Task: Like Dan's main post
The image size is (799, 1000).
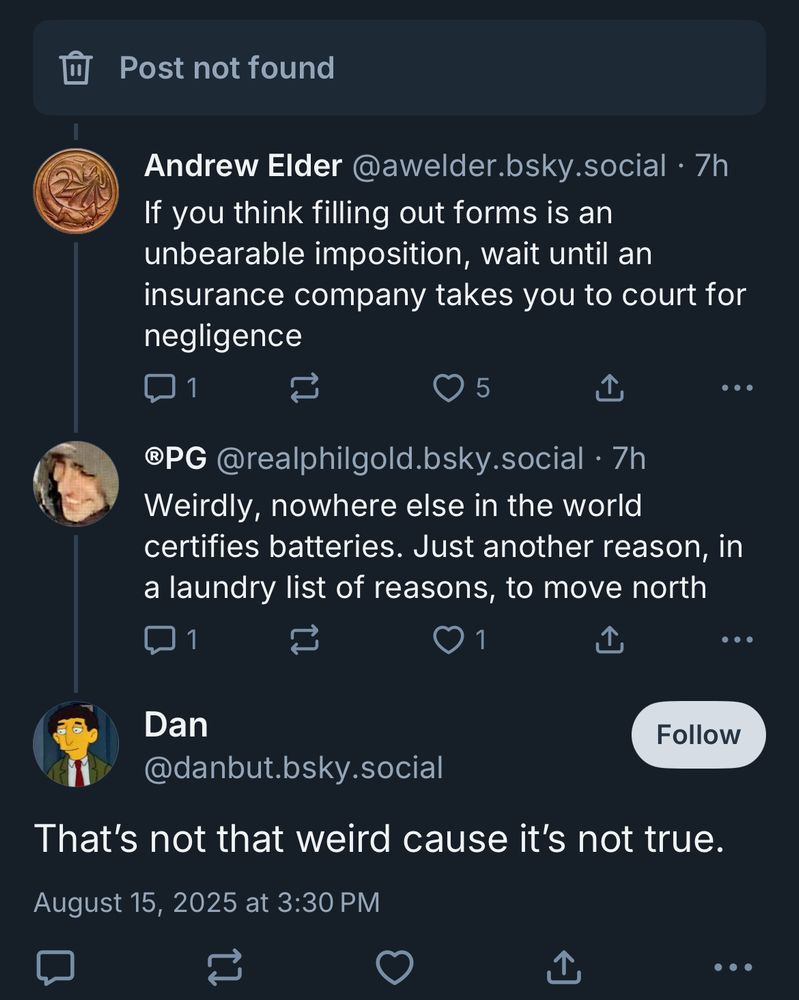Action: 394,966
